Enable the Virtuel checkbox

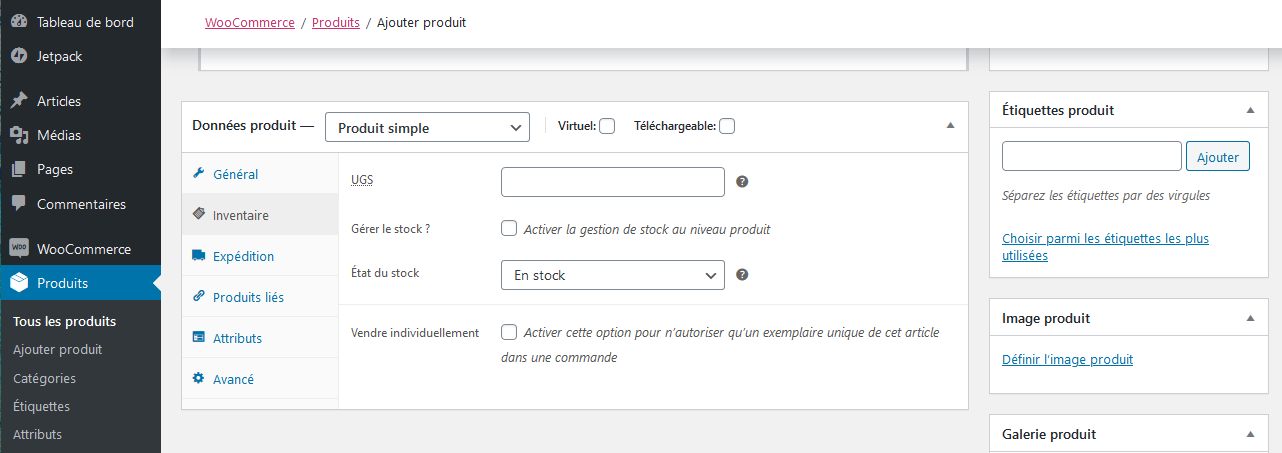[607, 126]
